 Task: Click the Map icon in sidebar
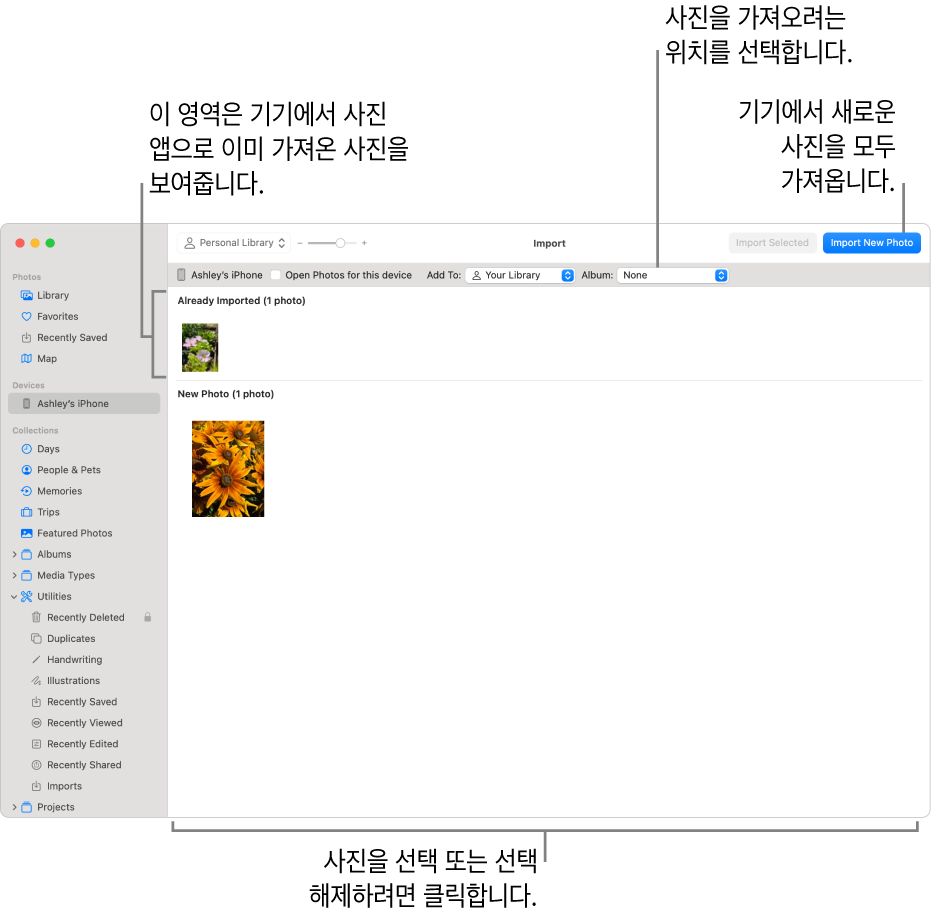tap(26, 359)
